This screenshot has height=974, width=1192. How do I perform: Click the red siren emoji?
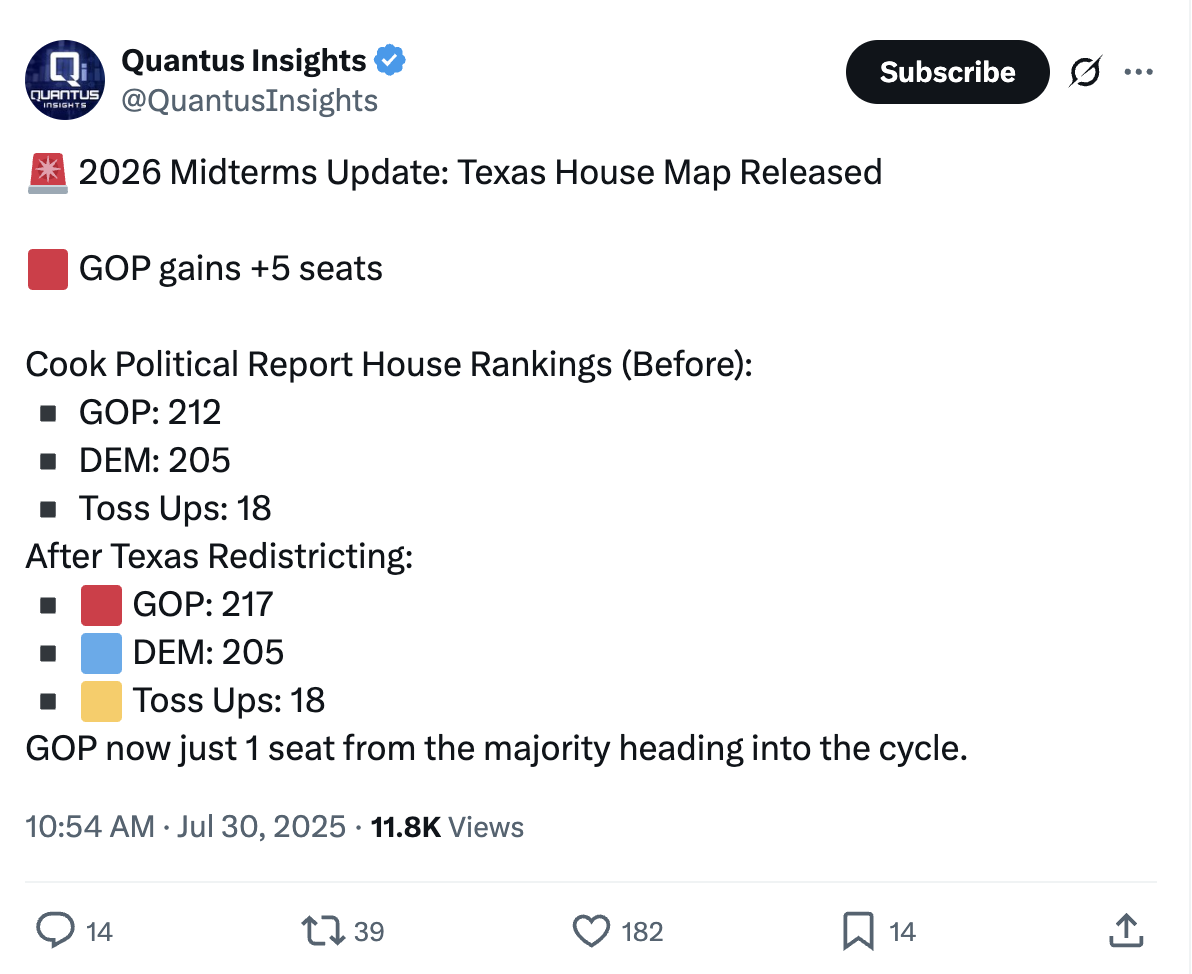click(46, 173)
